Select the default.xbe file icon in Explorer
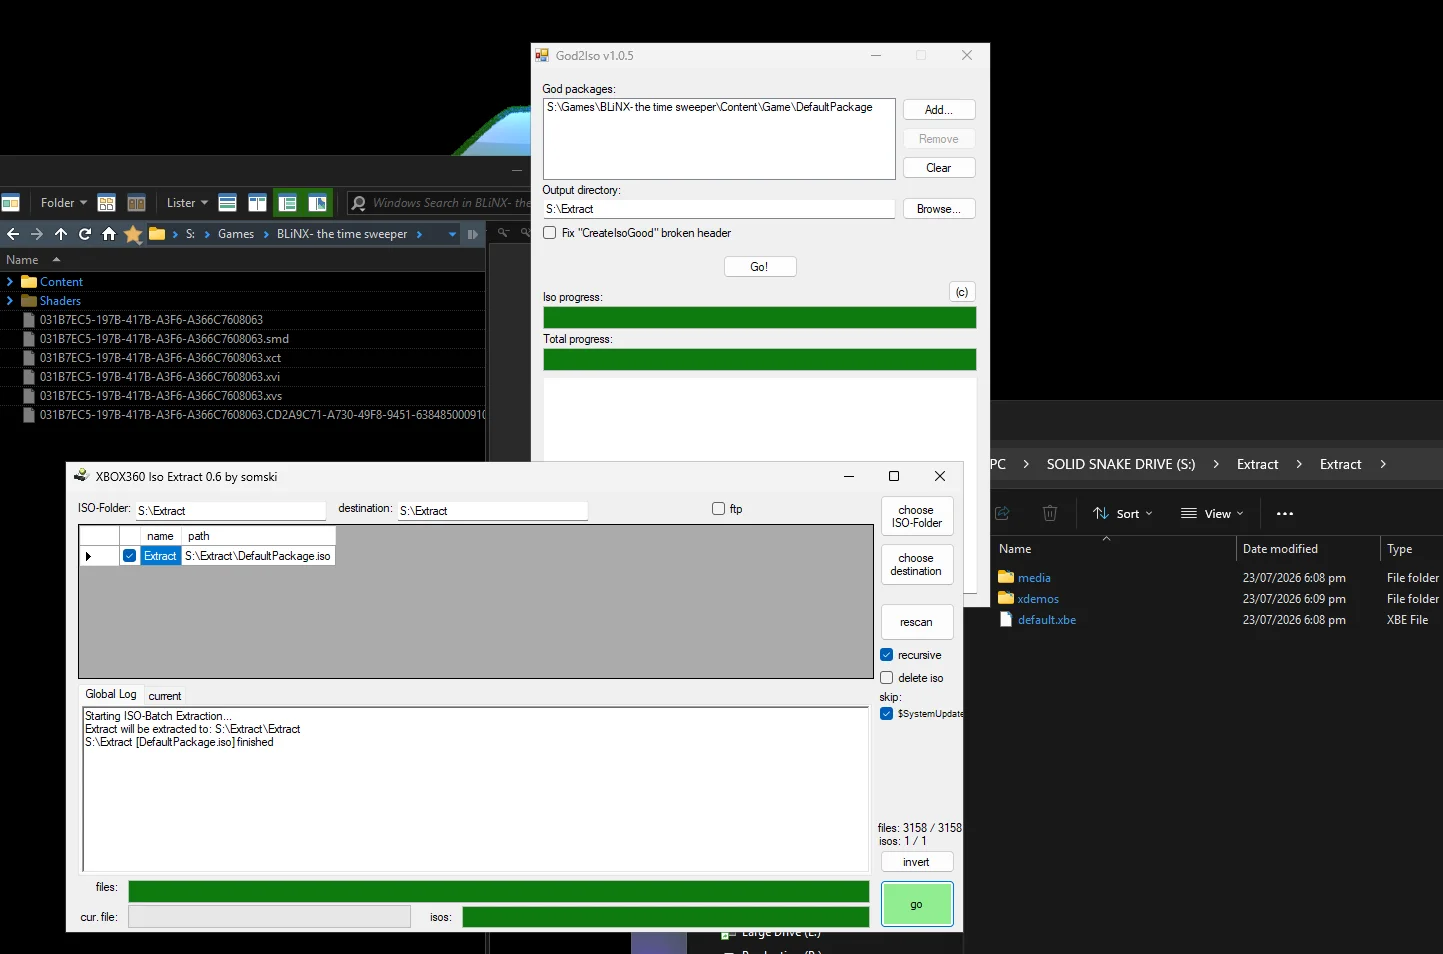The image size is (1443, 954). click(x=1006, y=619)
